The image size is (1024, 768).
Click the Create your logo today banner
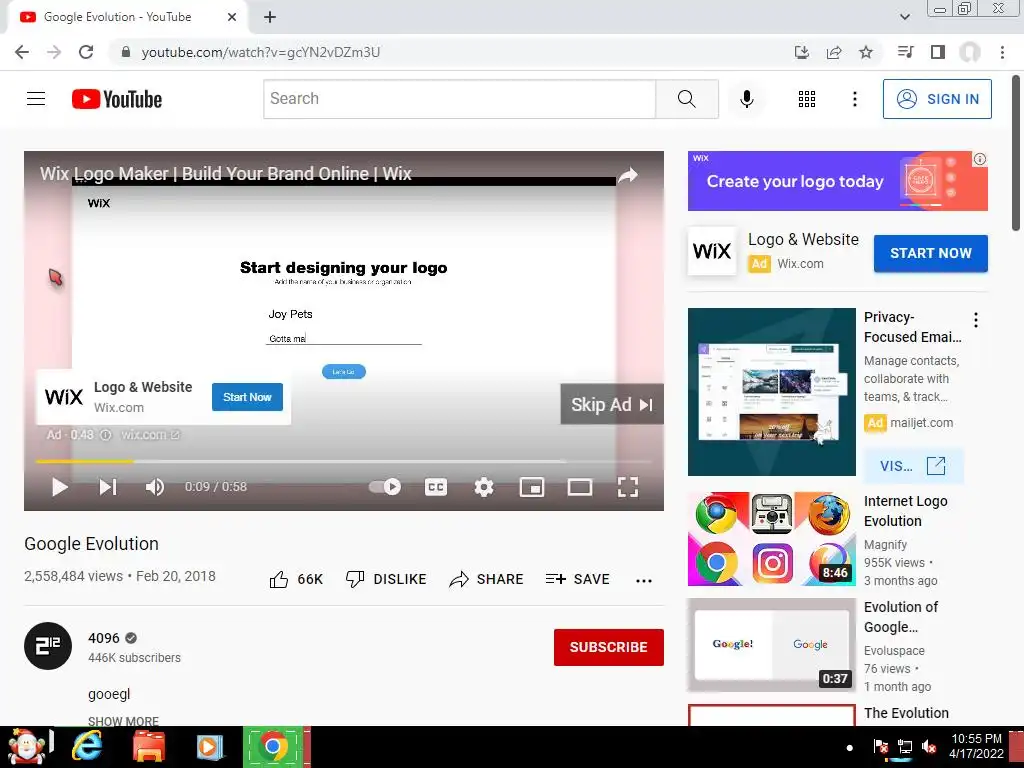(x=837, y=181)
